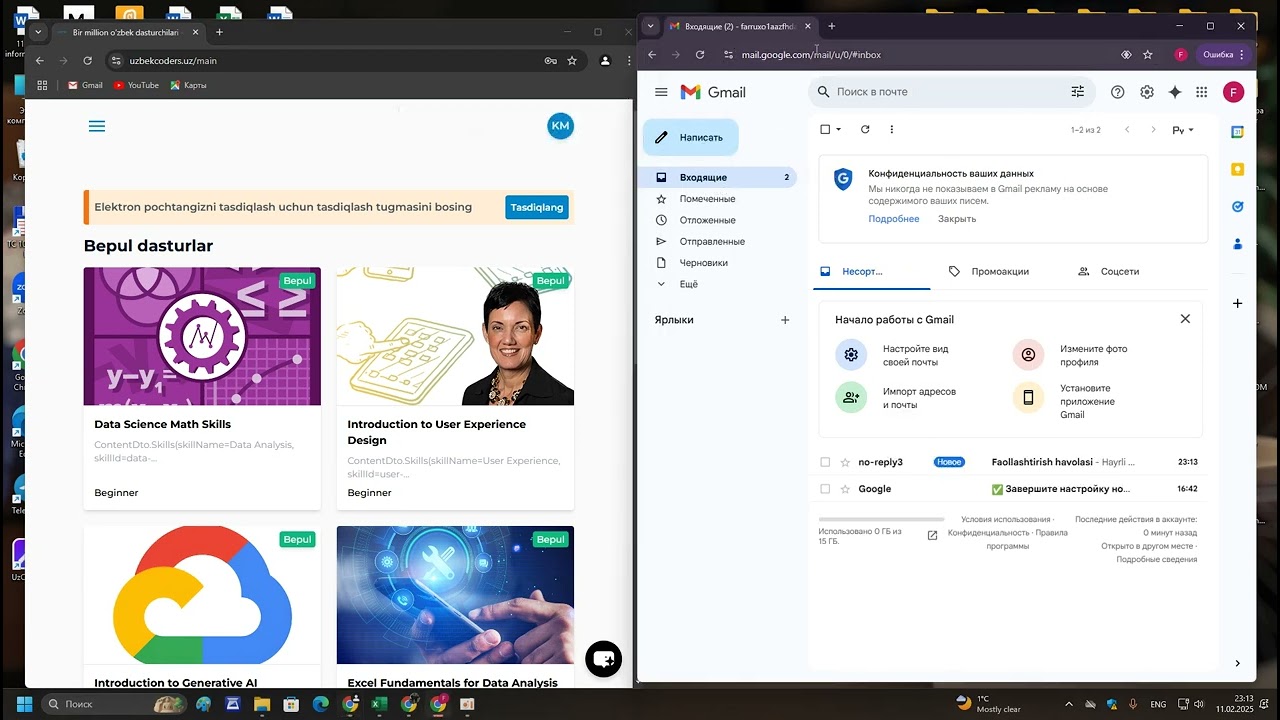
Task: Switch to Промоакции inbox tab
Action: click(989, 271)
